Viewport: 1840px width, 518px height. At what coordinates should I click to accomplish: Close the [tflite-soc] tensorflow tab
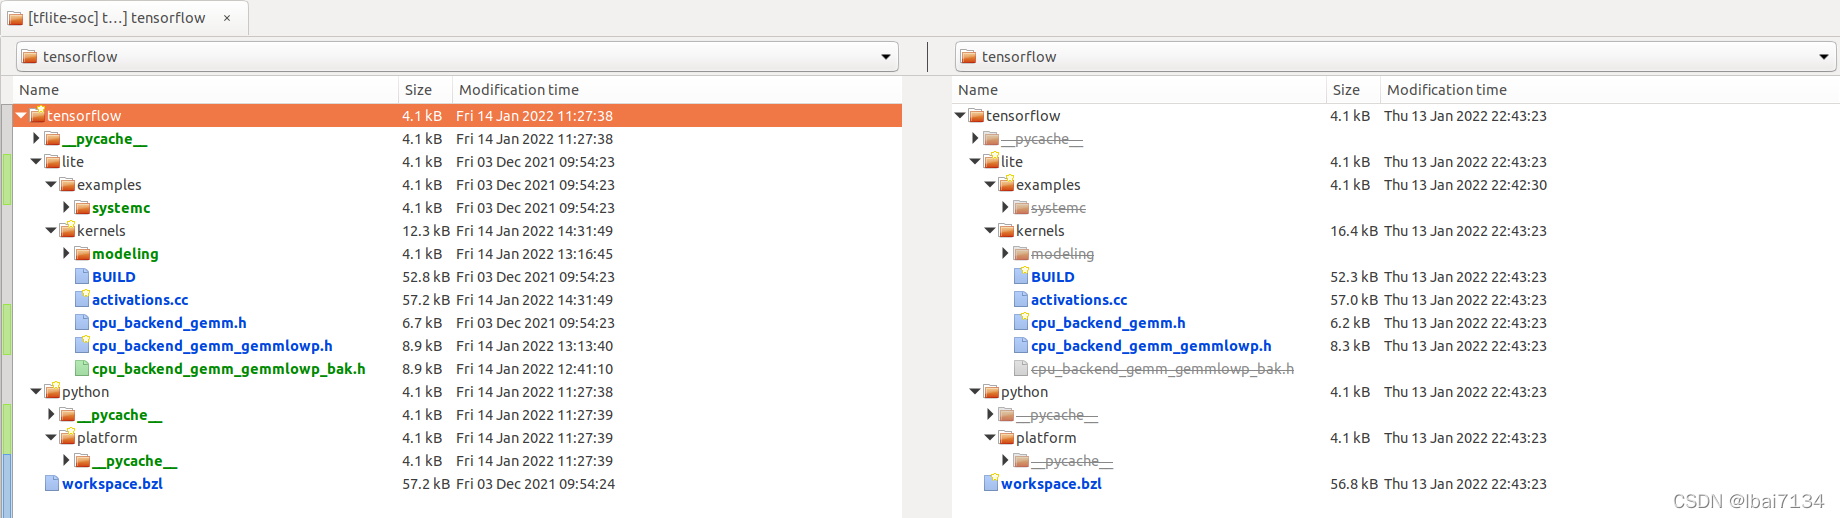pos(227,18)
